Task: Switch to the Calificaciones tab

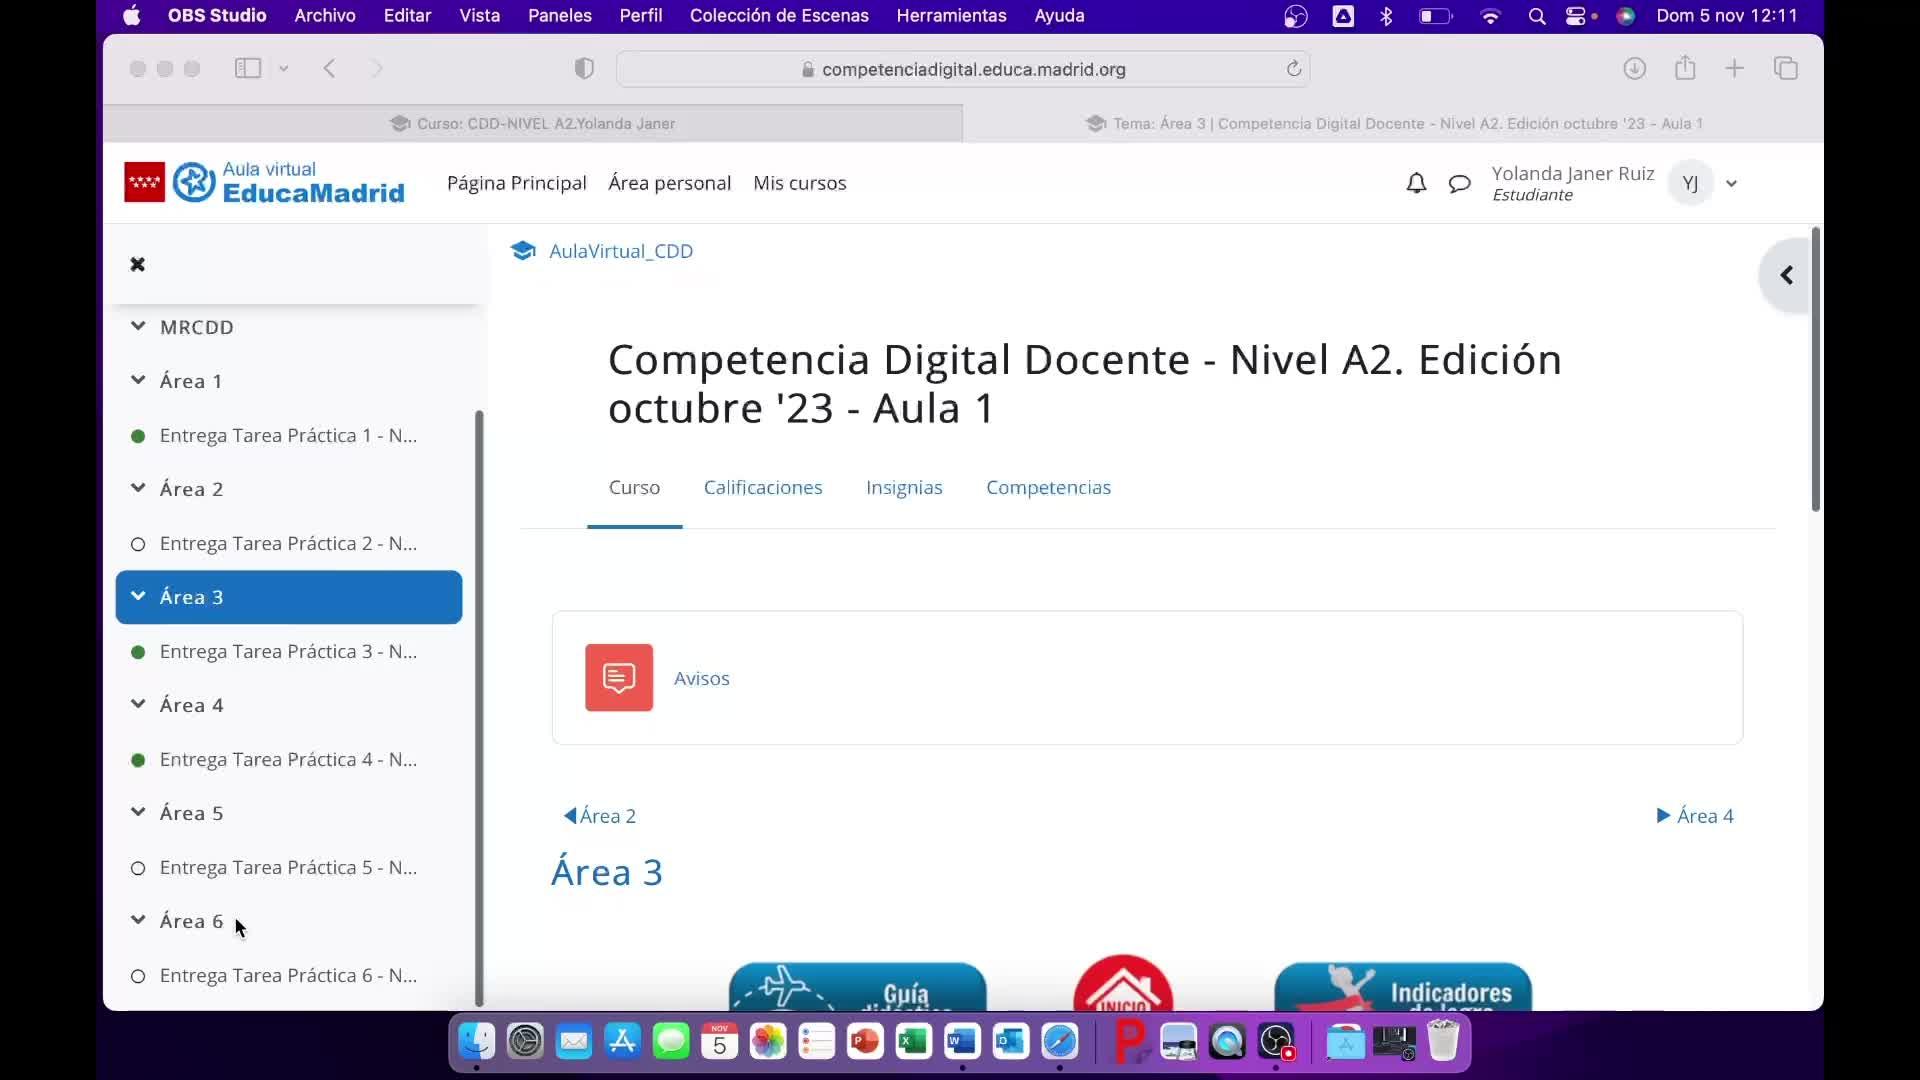Action: (x=762, y=487)
